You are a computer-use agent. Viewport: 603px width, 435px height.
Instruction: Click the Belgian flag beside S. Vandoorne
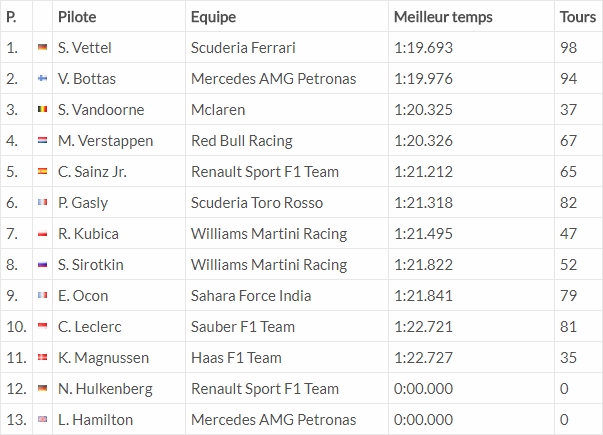[42, 110]
